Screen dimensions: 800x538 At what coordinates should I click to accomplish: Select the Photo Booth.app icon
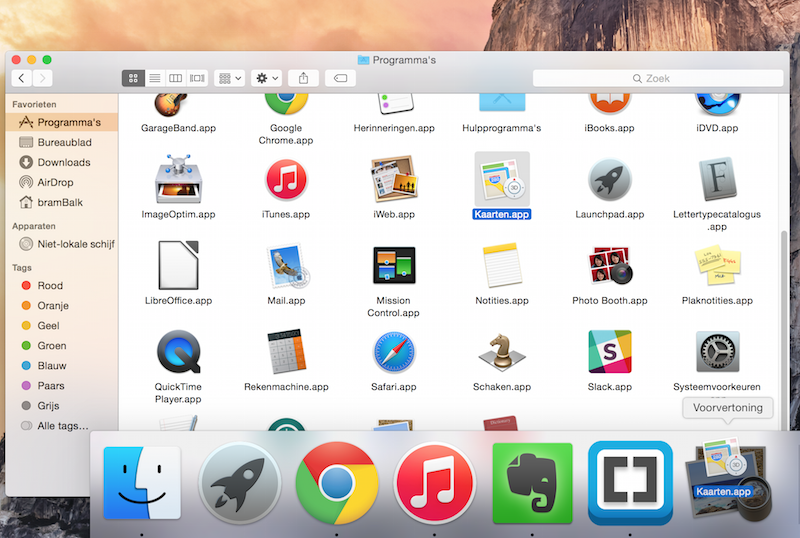(x=610, y=265)
